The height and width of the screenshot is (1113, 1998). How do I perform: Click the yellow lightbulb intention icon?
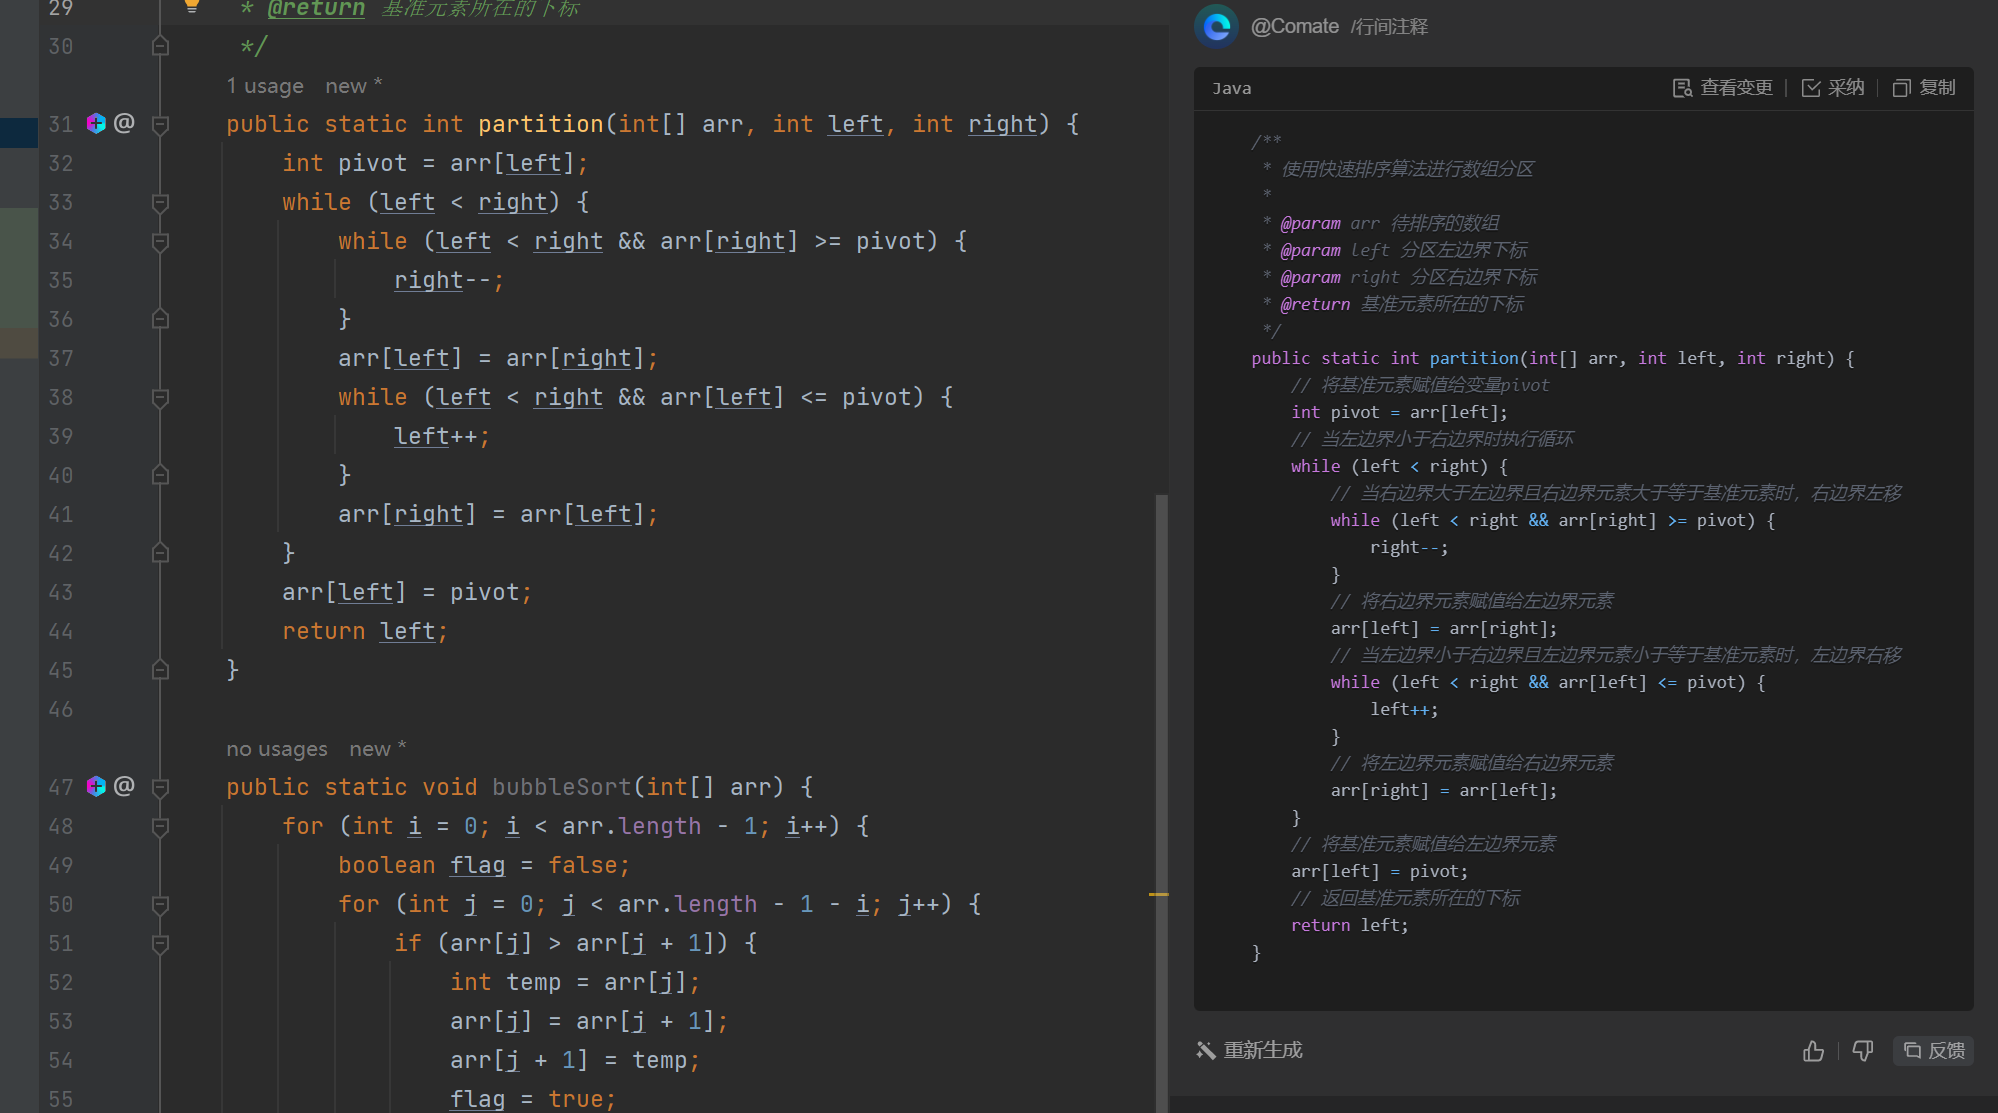[x=192, y=6]
